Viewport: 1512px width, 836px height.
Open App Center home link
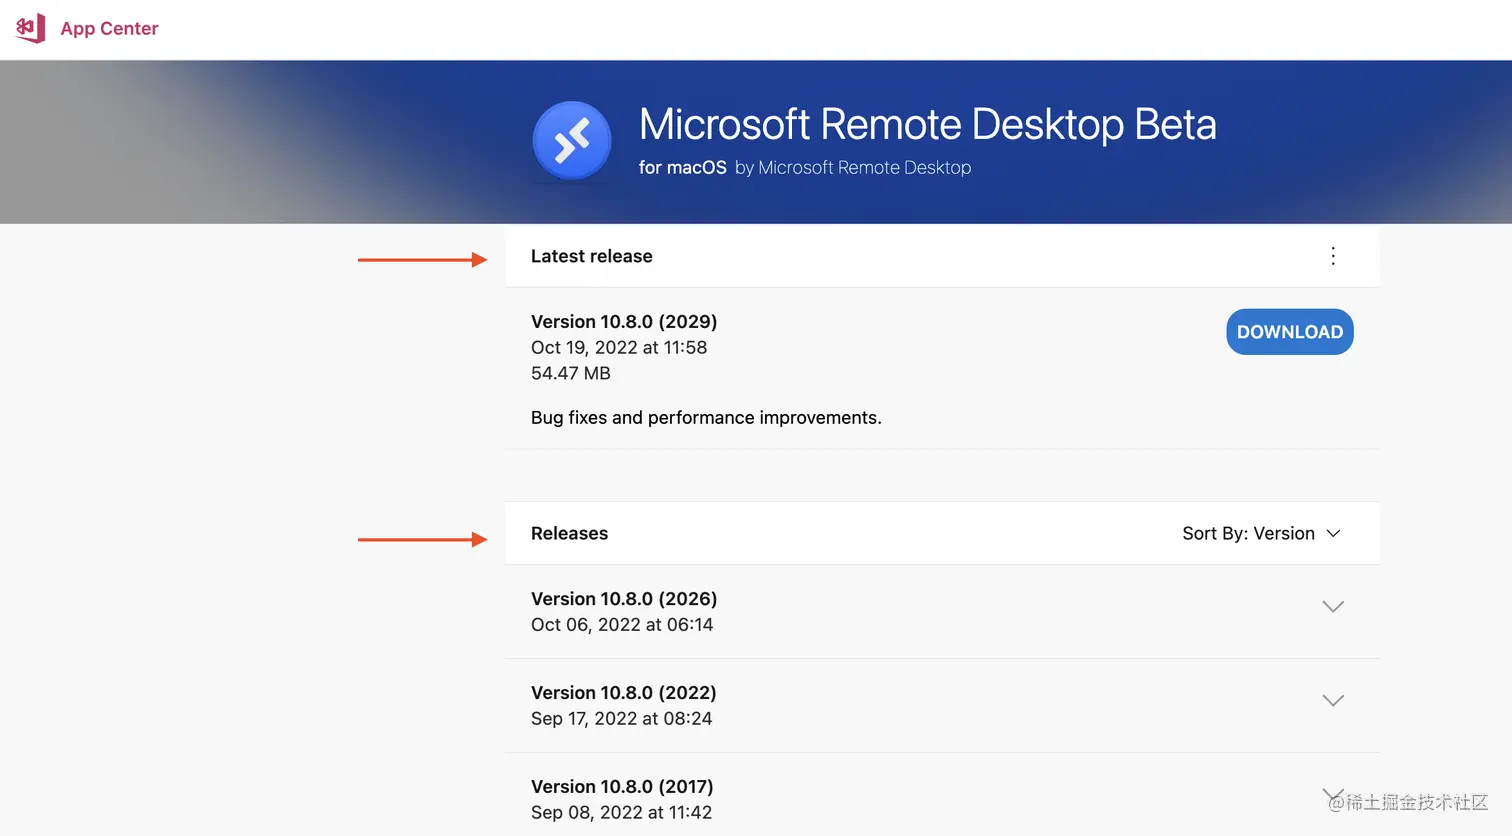coord(109,28)
